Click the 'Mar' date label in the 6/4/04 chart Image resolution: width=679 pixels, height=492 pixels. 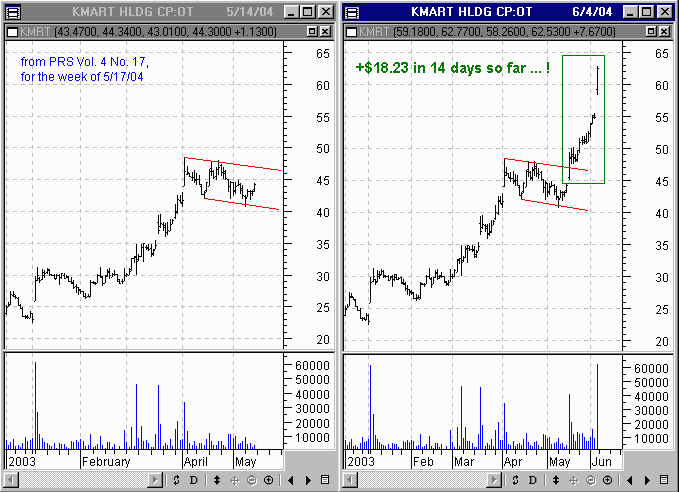coord(464,462)
